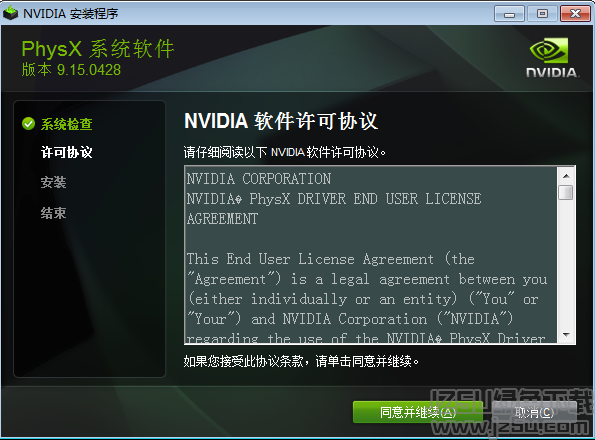Click the green checkmark beside 系统检查
Image resolution: width=595 pixels, height=440 pixels.
[28, 124]
